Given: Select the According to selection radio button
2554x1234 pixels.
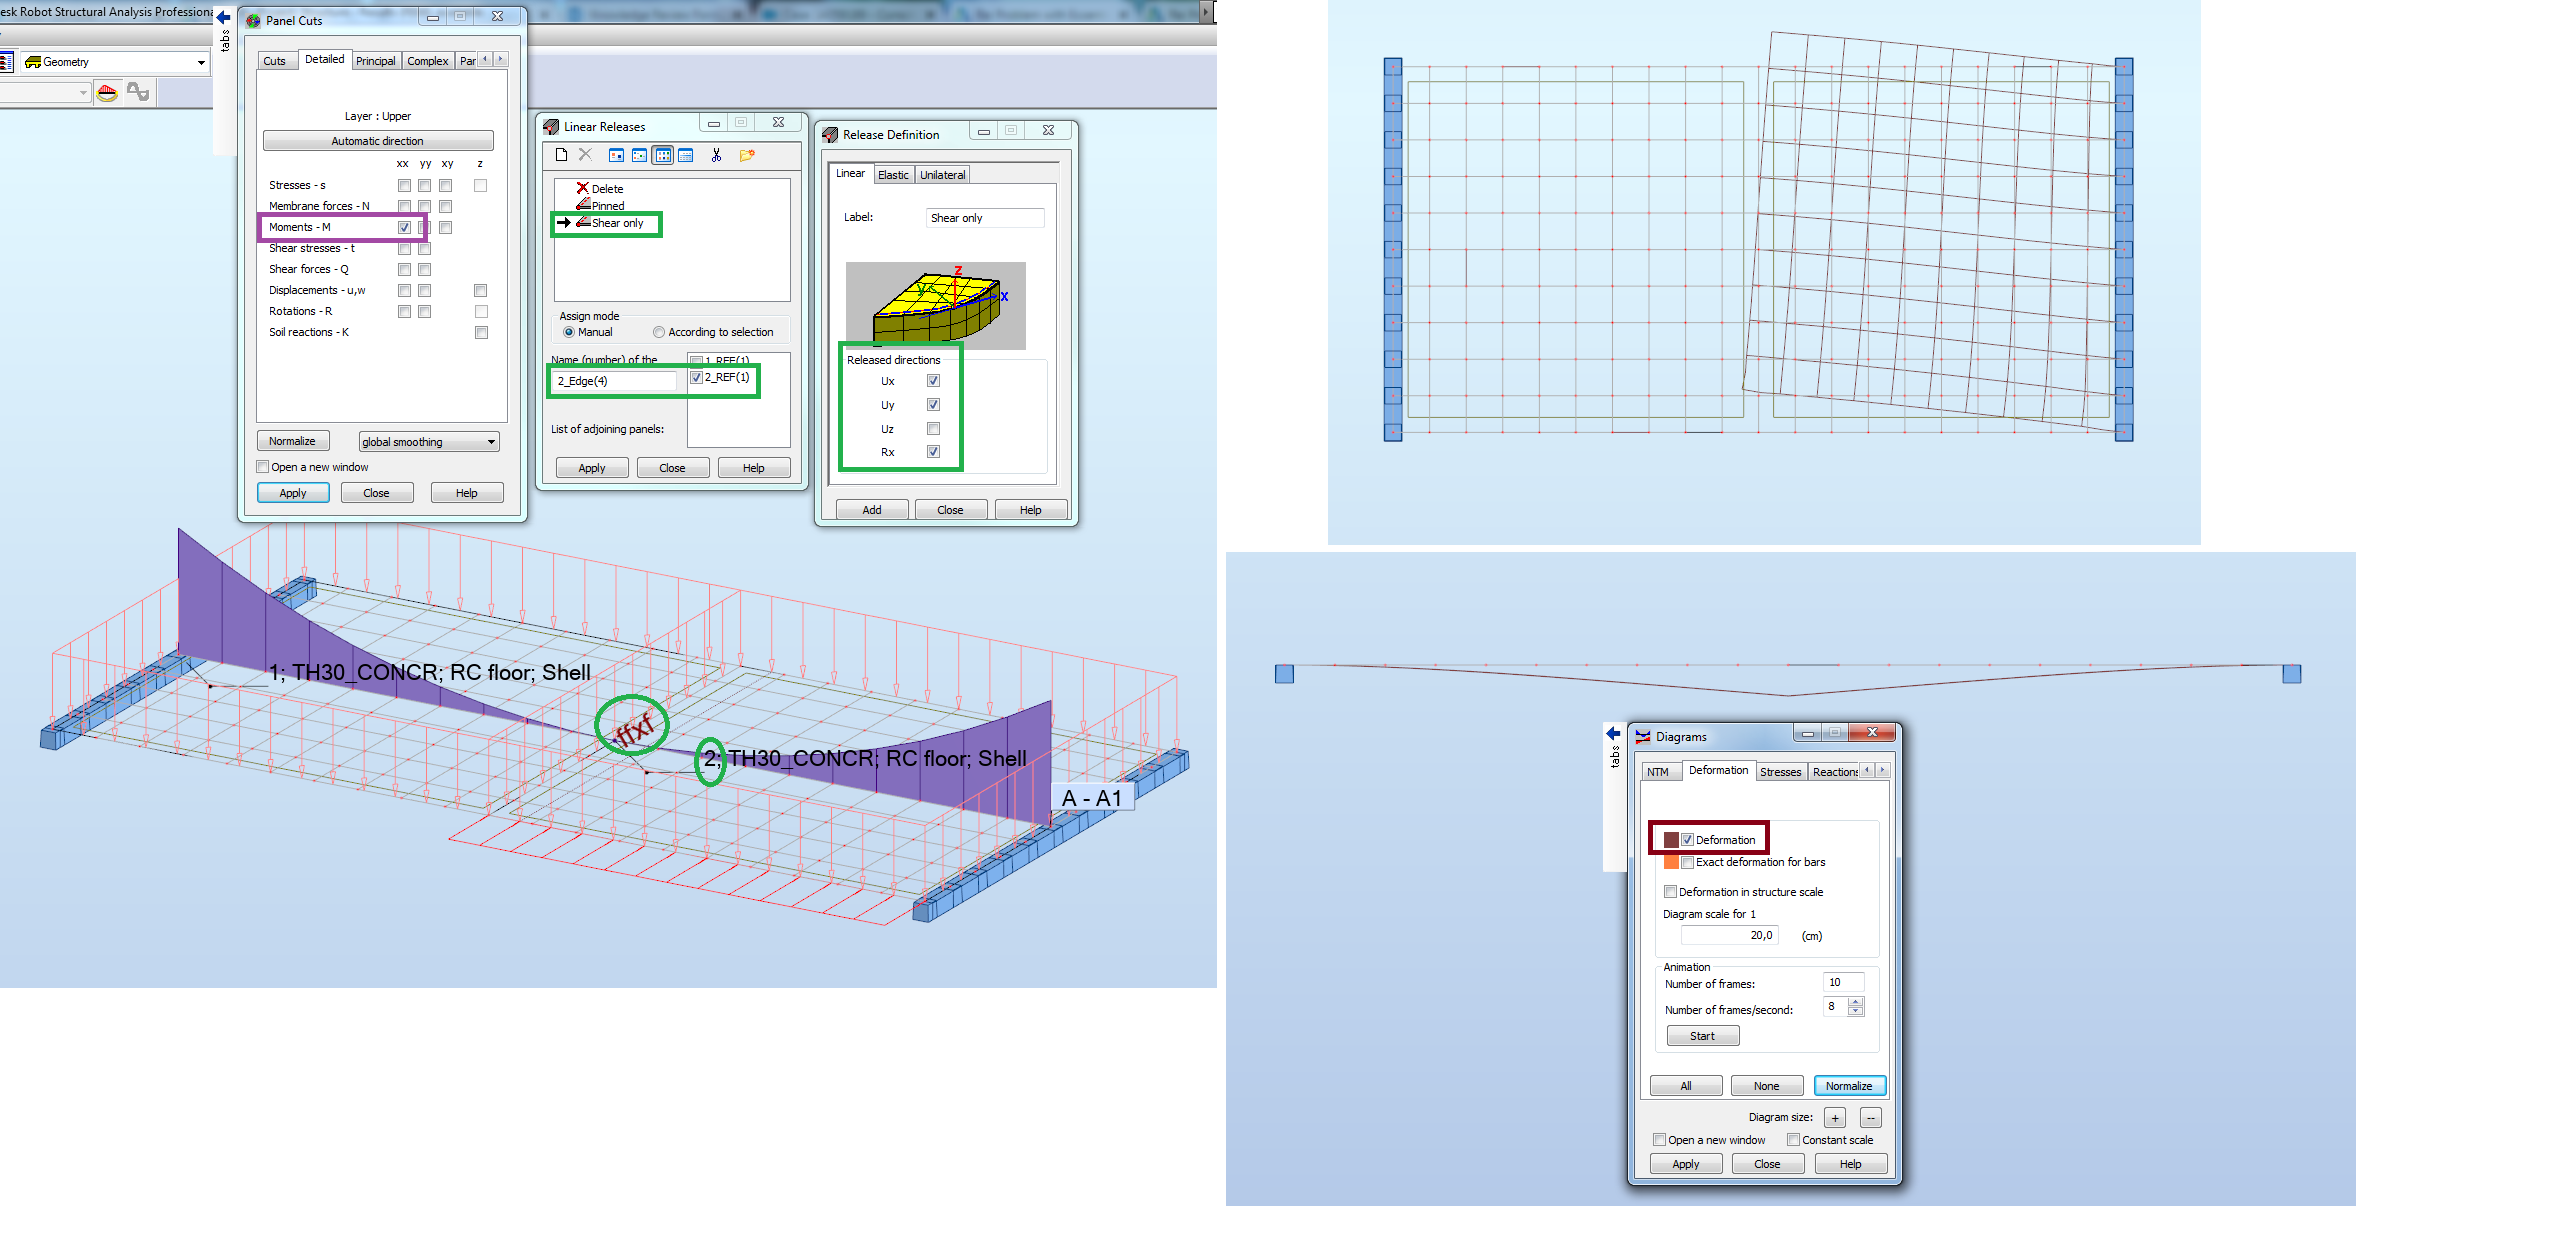Looking at the screenshot, I should [x=659, y=331].
